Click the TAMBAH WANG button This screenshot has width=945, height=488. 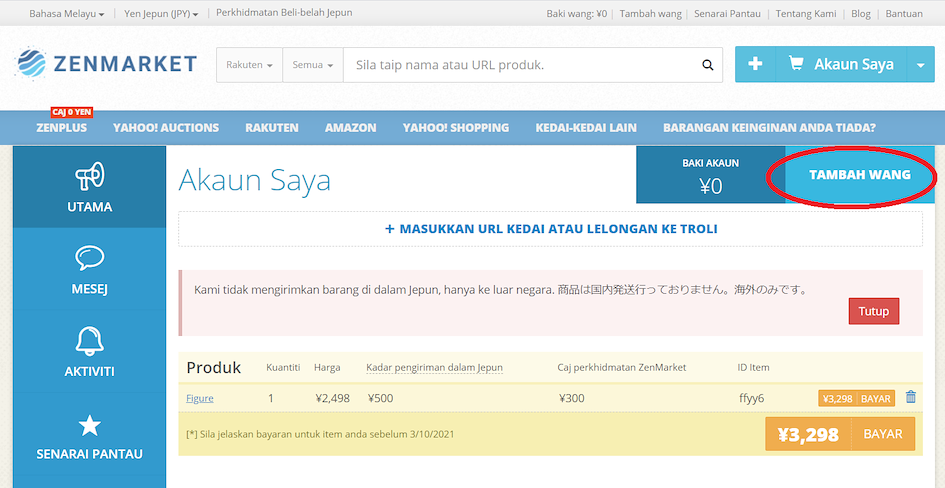860,175
